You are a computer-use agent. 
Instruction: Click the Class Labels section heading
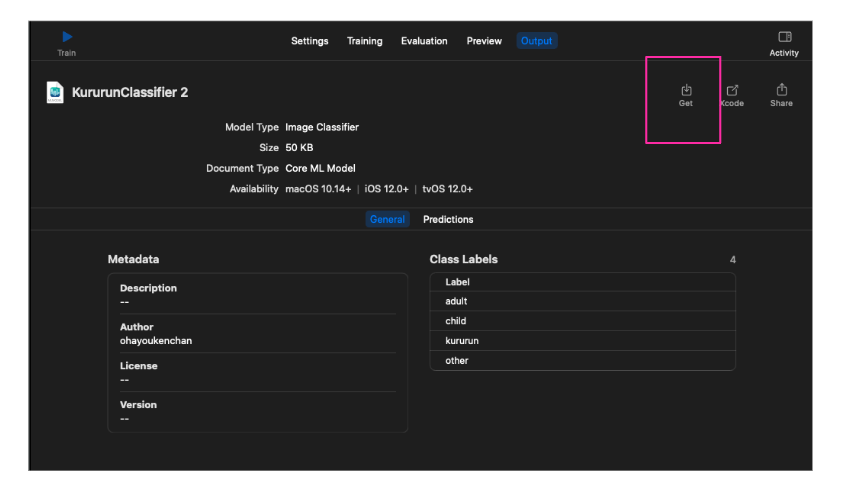tap(463, 259)
